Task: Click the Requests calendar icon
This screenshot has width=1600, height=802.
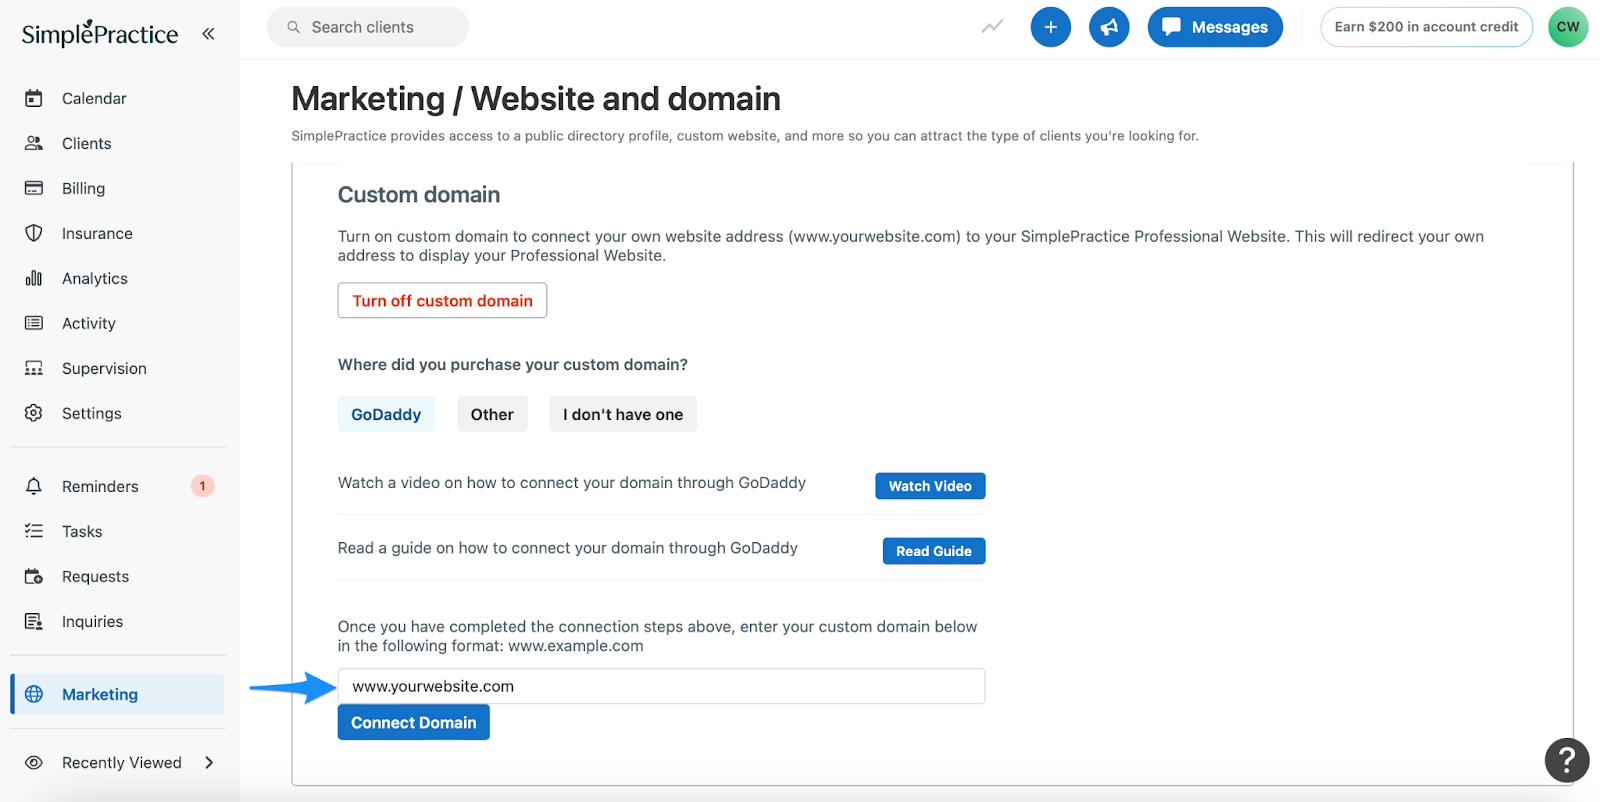Action: click(x=34, y=576)
